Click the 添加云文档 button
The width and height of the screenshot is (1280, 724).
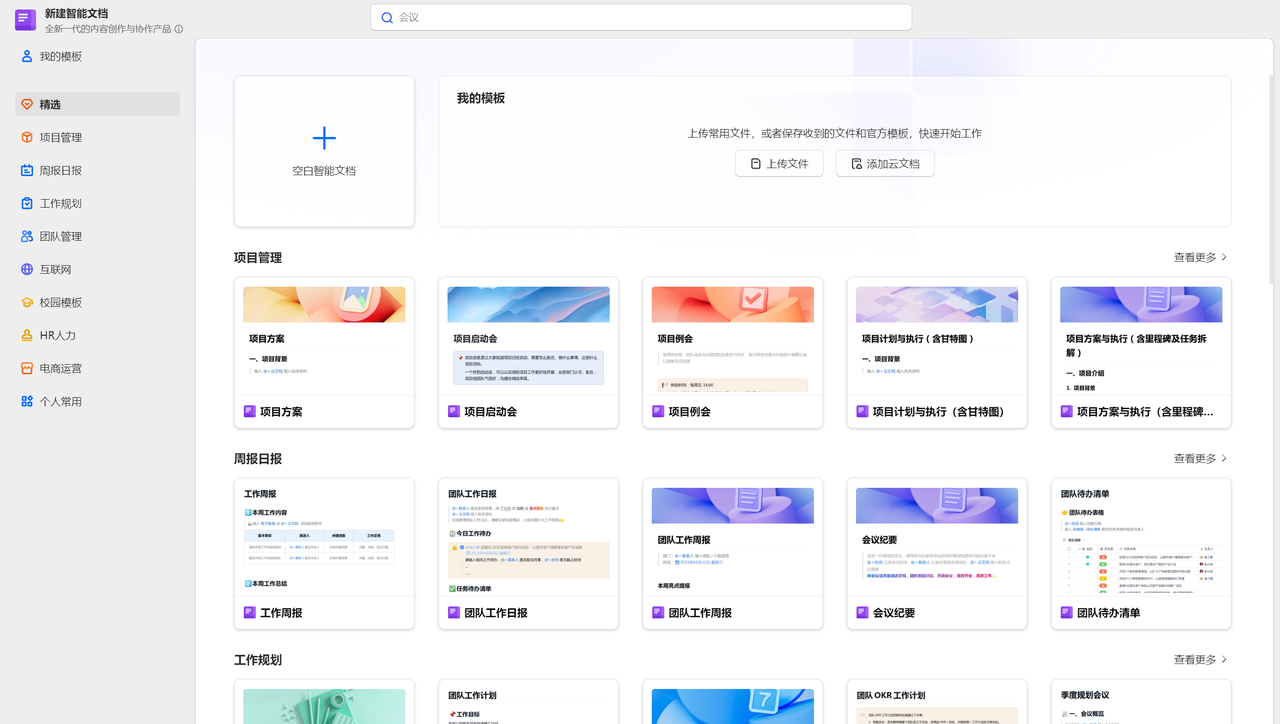pyautogui.click(x=885, y=163)
